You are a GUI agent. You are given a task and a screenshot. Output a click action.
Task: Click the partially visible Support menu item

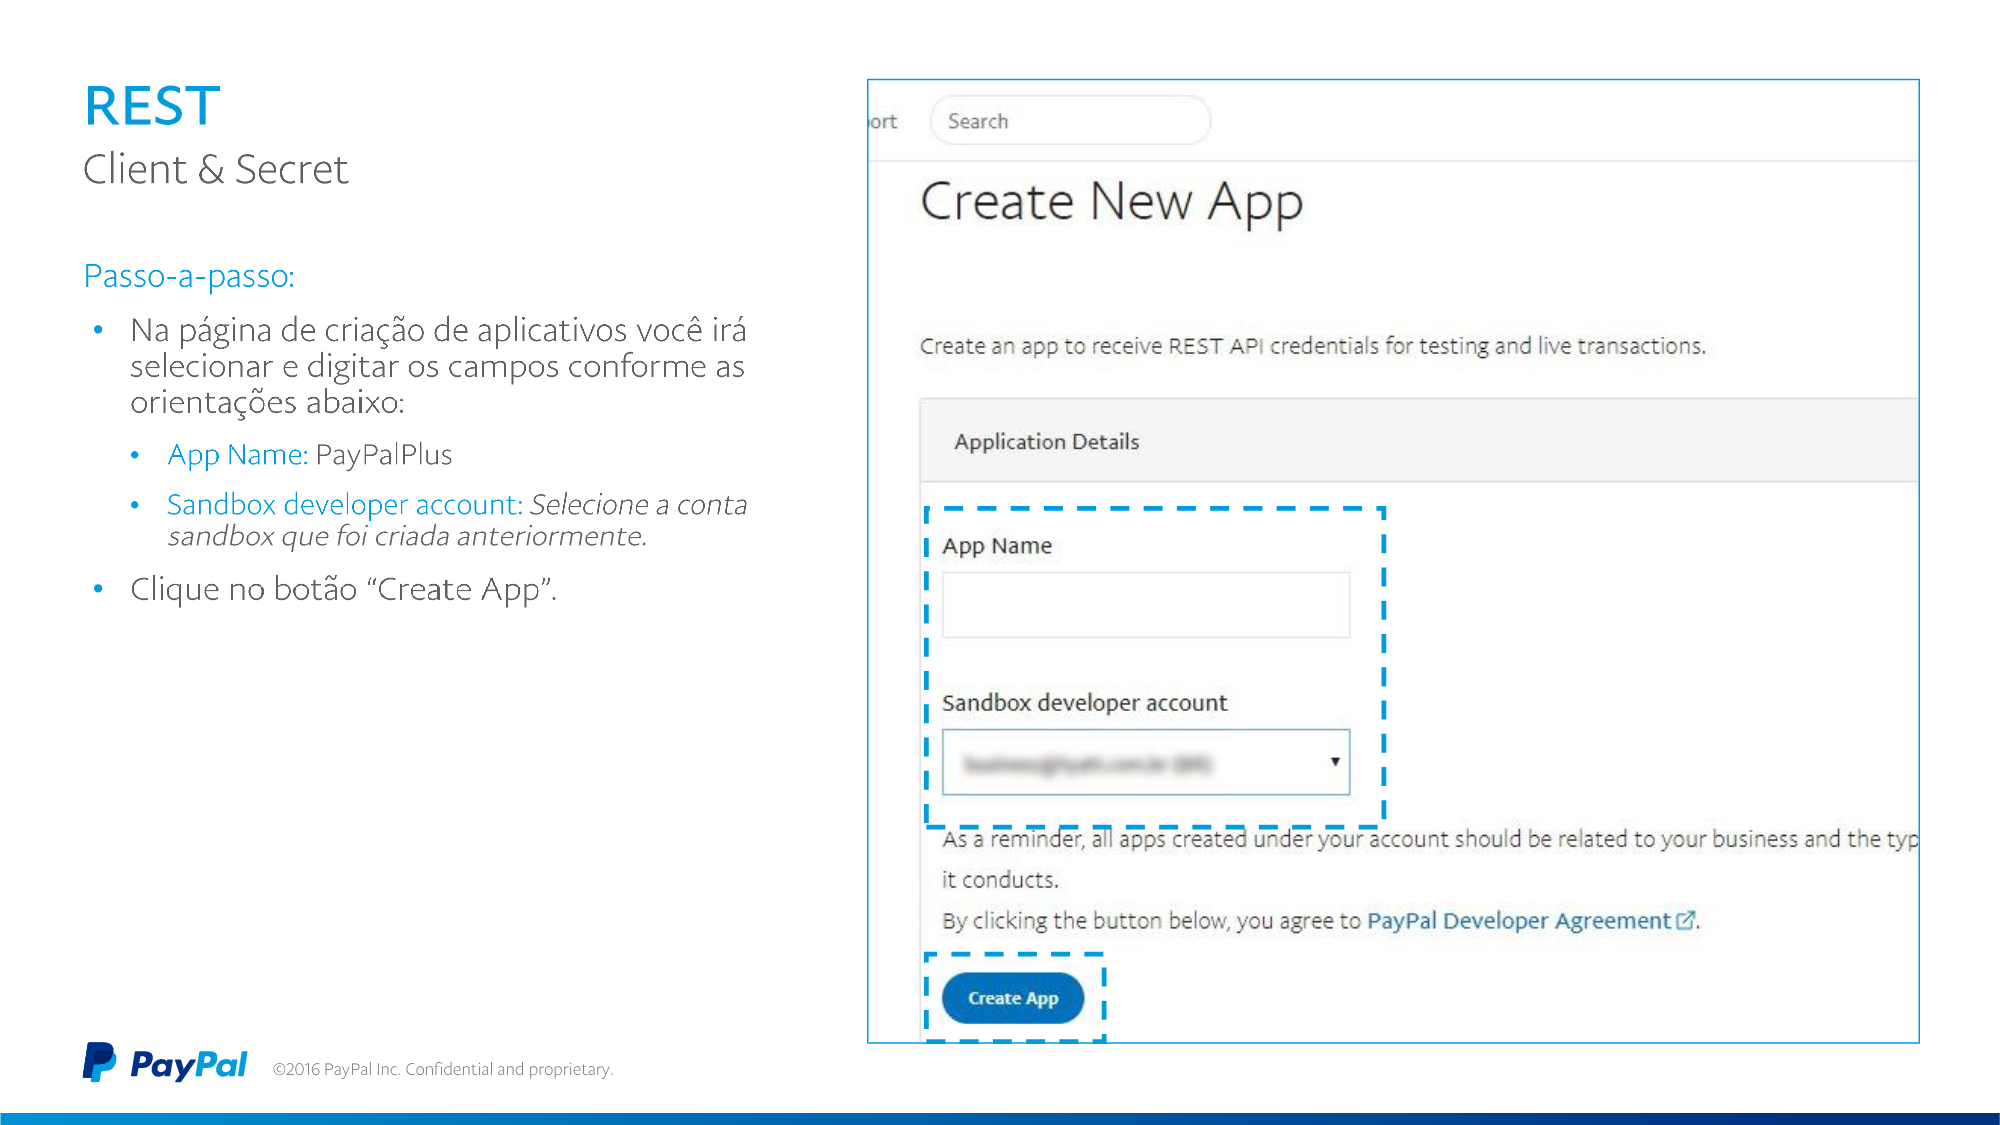click(x=883, y=121)
